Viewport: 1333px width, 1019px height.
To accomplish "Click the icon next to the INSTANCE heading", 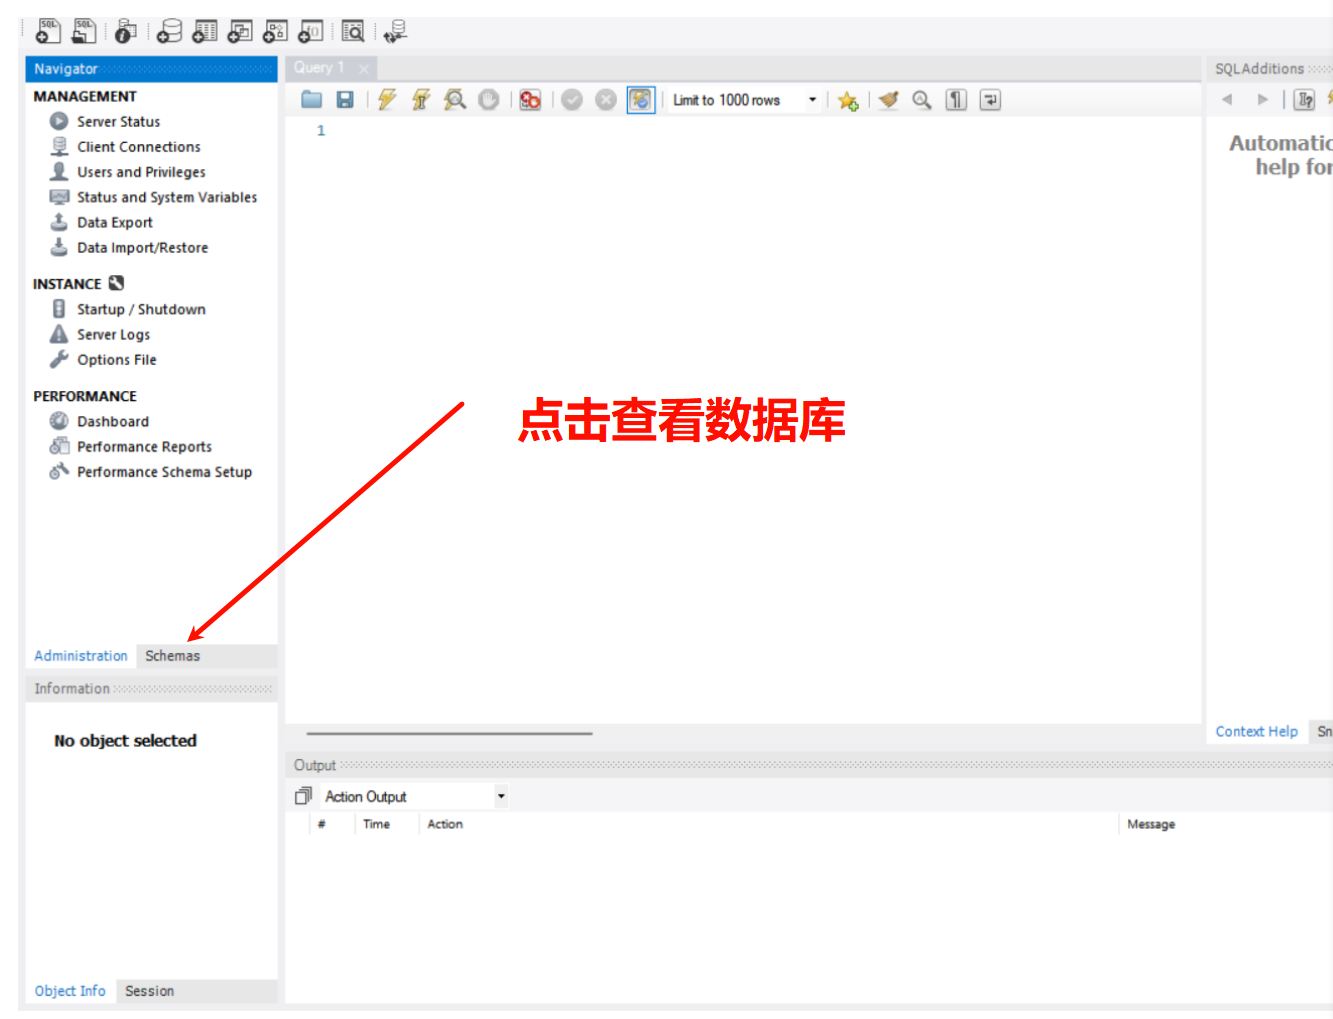I will coord(116,283).
